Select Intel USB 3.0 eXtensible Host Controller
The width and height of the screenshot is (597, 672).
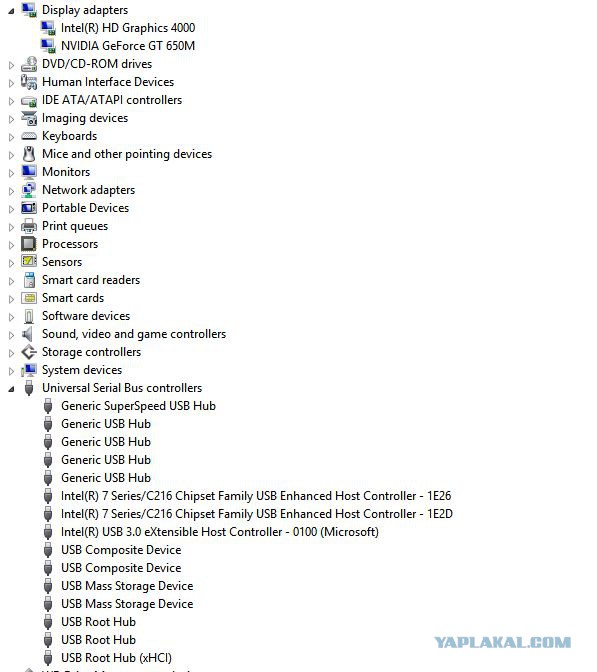point(220,532)
